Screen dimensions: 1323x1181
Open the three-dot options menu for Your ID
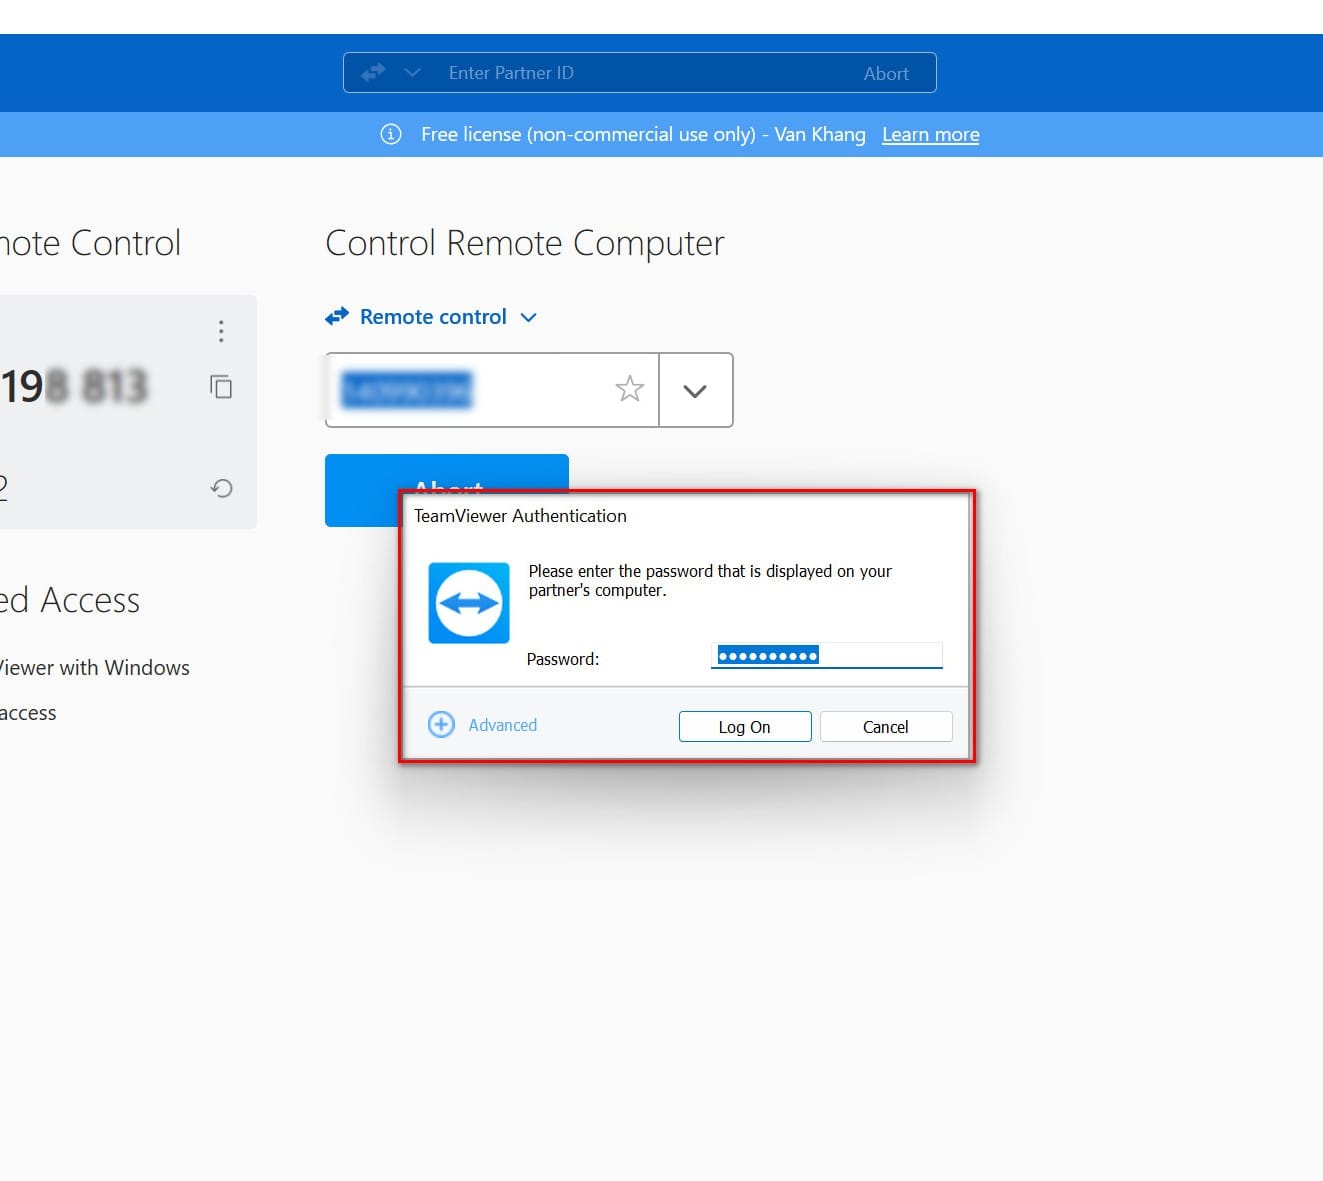(221, 331)
